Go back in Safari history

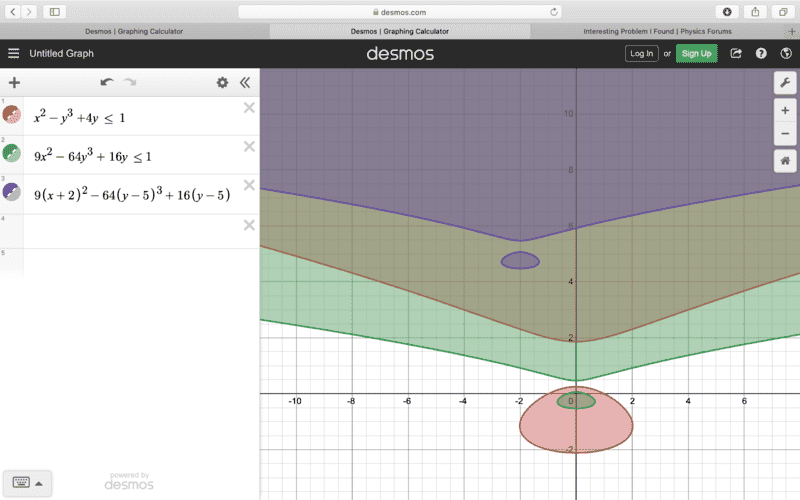tap(13, 12)
